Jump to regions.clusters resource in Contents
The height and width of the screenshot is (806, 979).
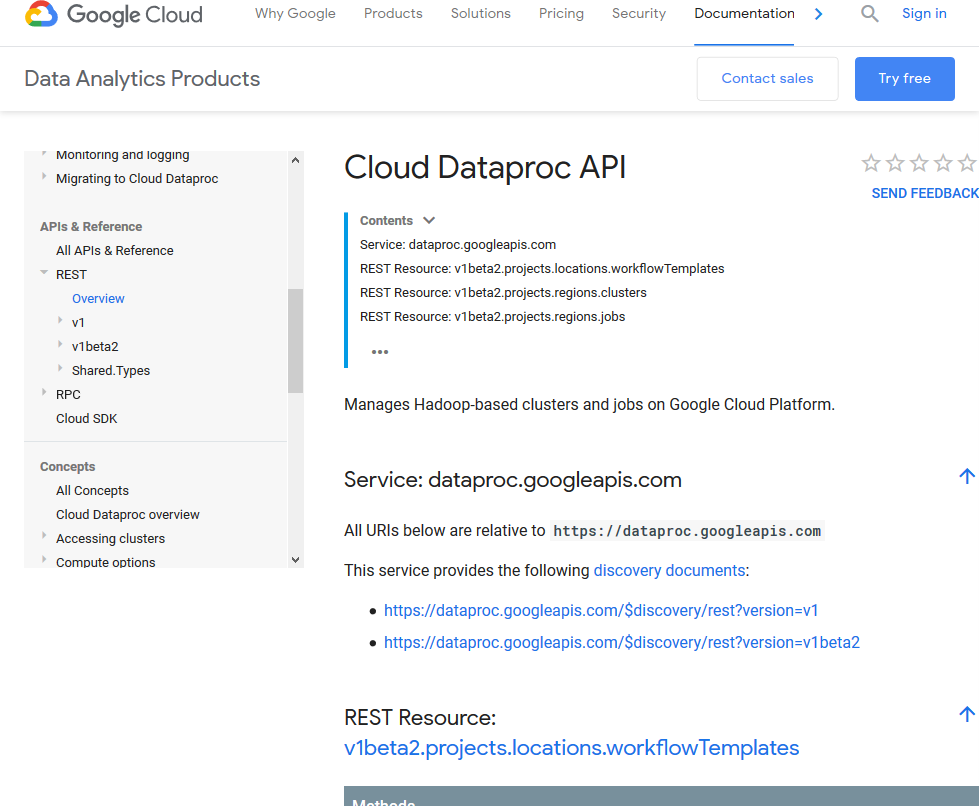503,293
